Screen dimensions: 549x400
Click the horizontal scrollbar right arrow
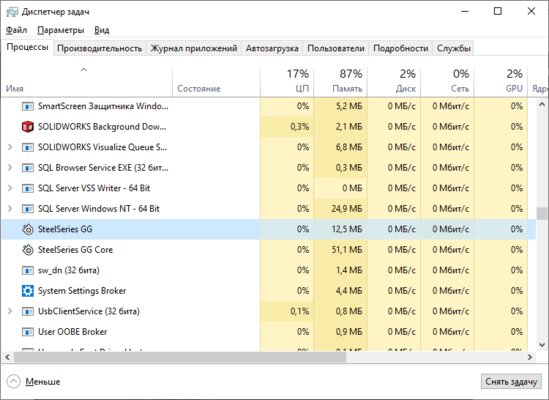pyautogui.click(x=530, y=357)
